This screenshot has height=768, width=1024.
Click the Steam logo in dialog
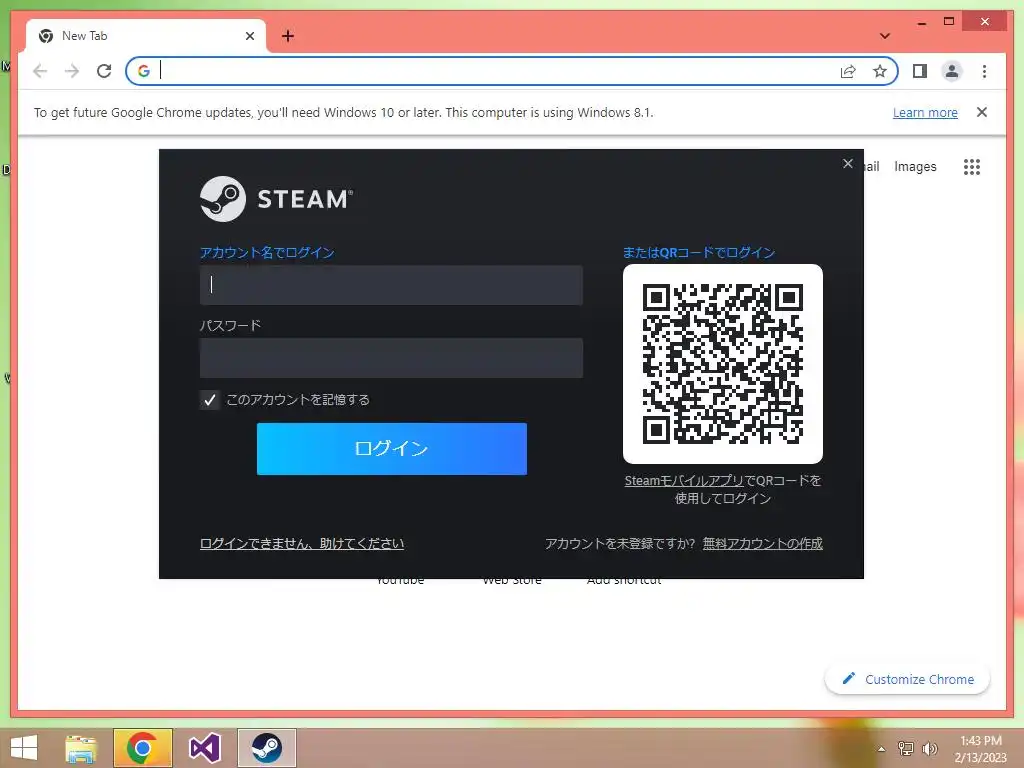tap(276, 199)
